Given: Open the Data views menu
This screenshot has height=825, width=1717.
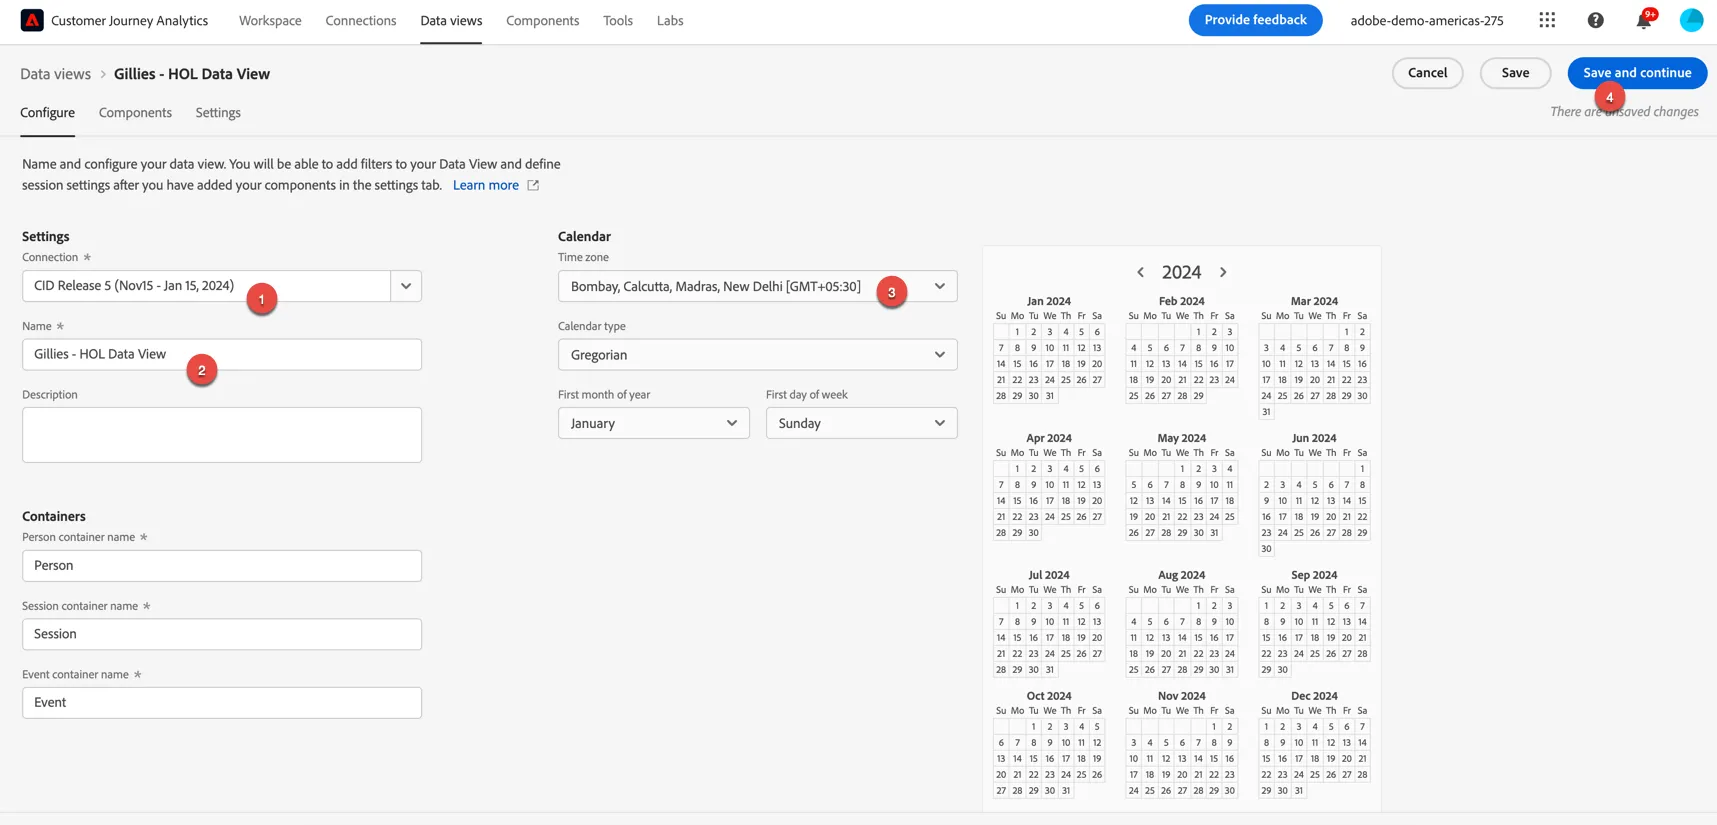Looking at the screenshot, I should 451,20.
